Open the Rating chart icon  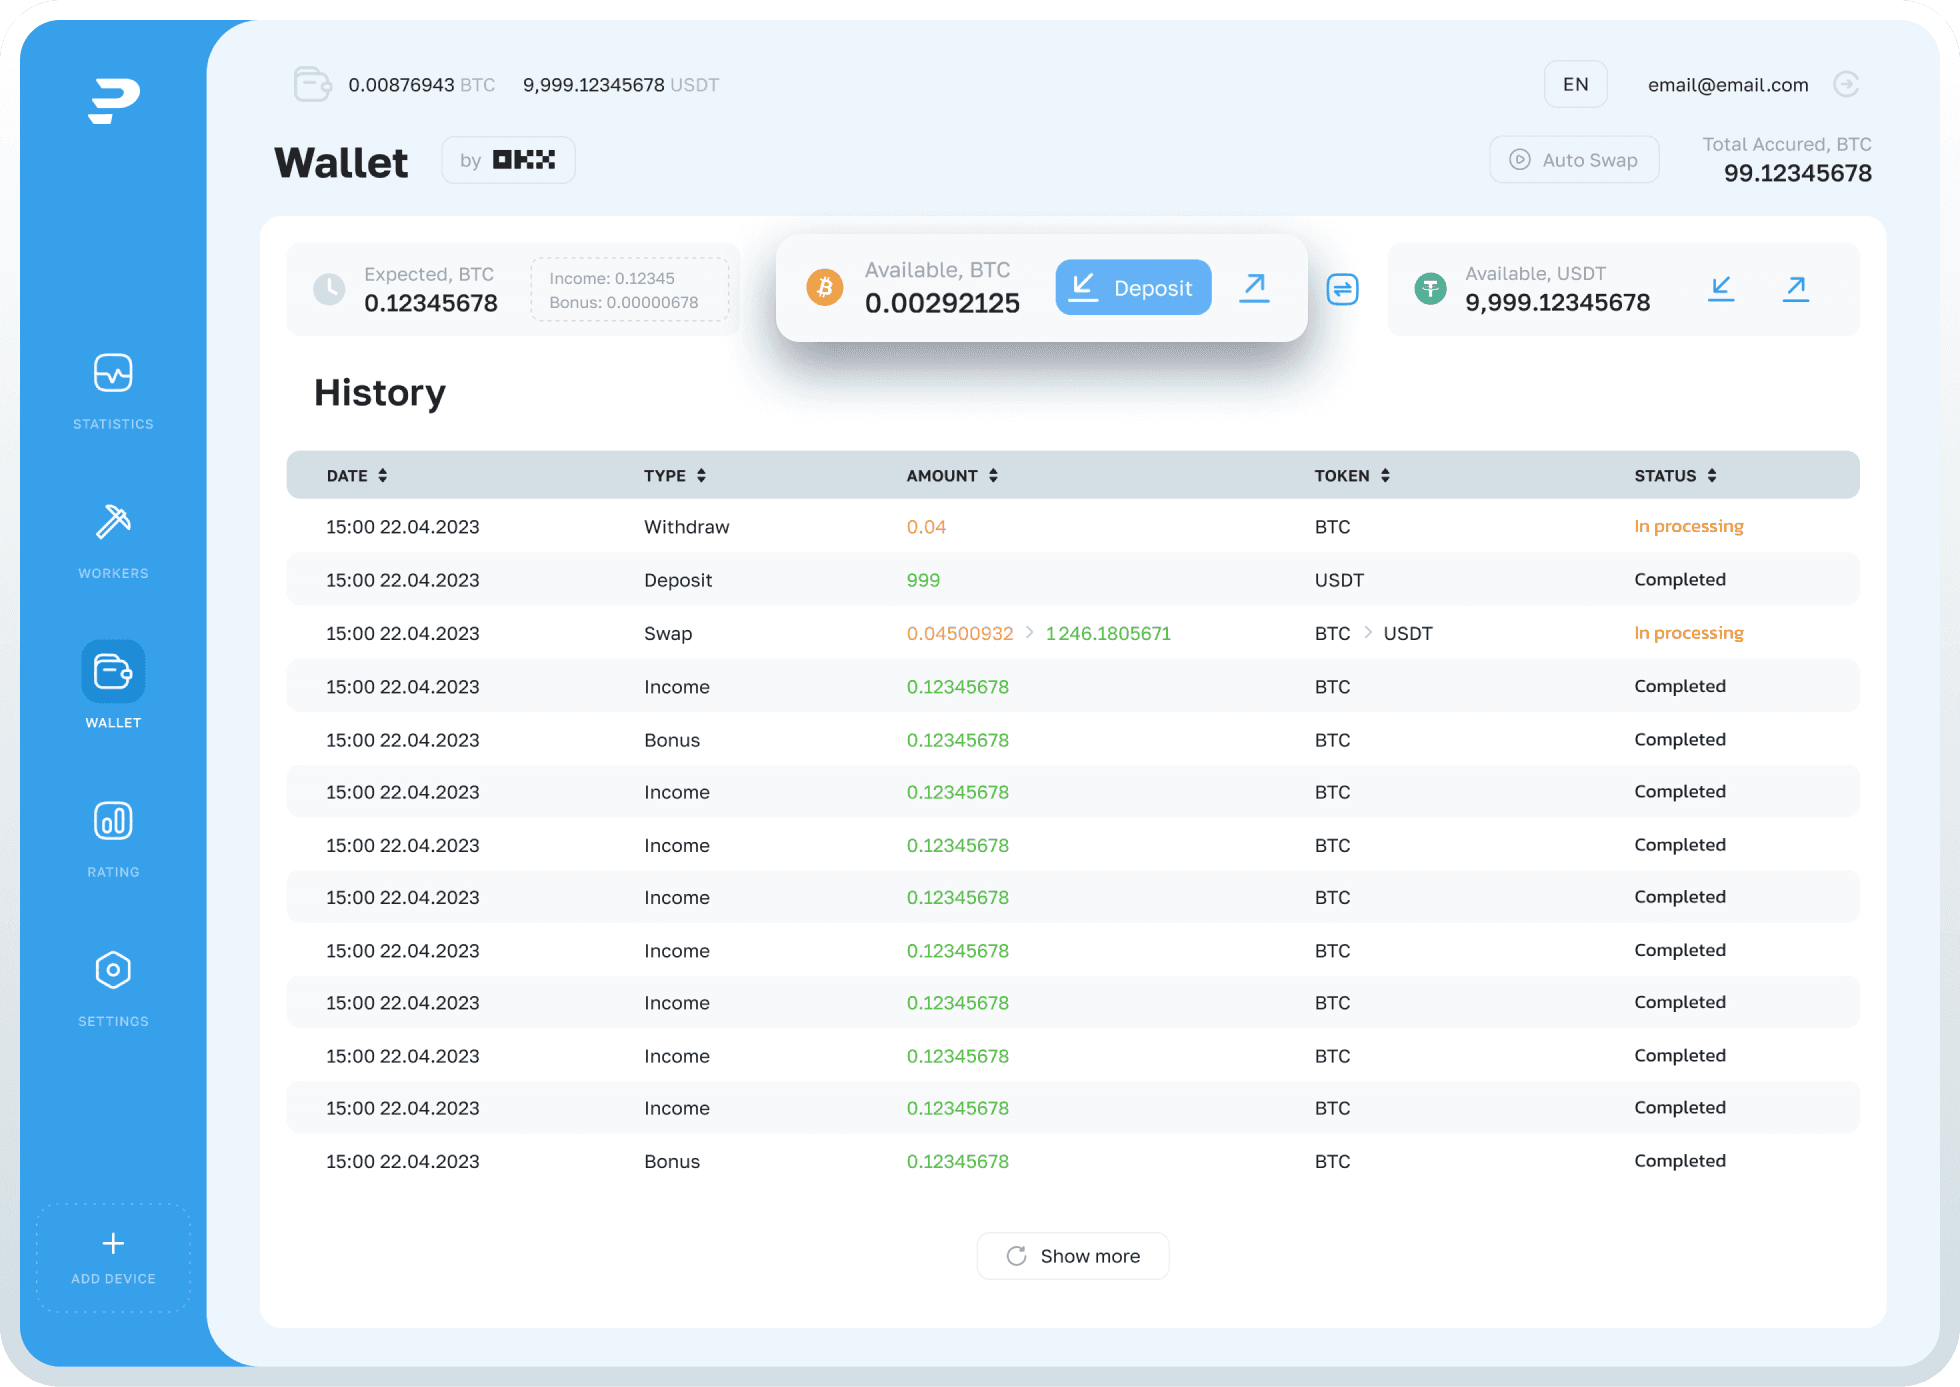113,821
